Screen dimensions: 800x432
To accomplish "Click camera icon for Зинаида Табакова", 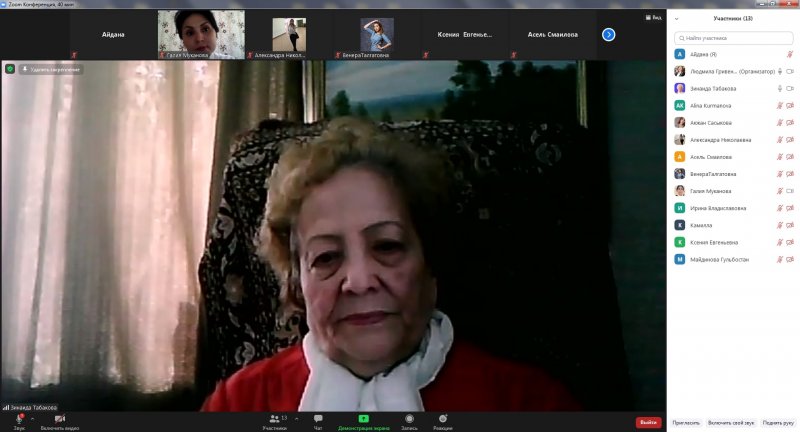I will pos(790,88).
